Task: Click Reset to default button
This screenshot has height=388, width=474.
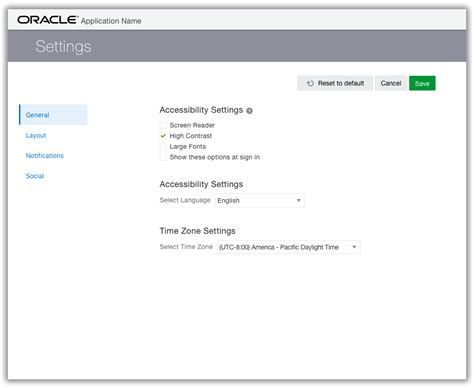Action: (335, 83)
